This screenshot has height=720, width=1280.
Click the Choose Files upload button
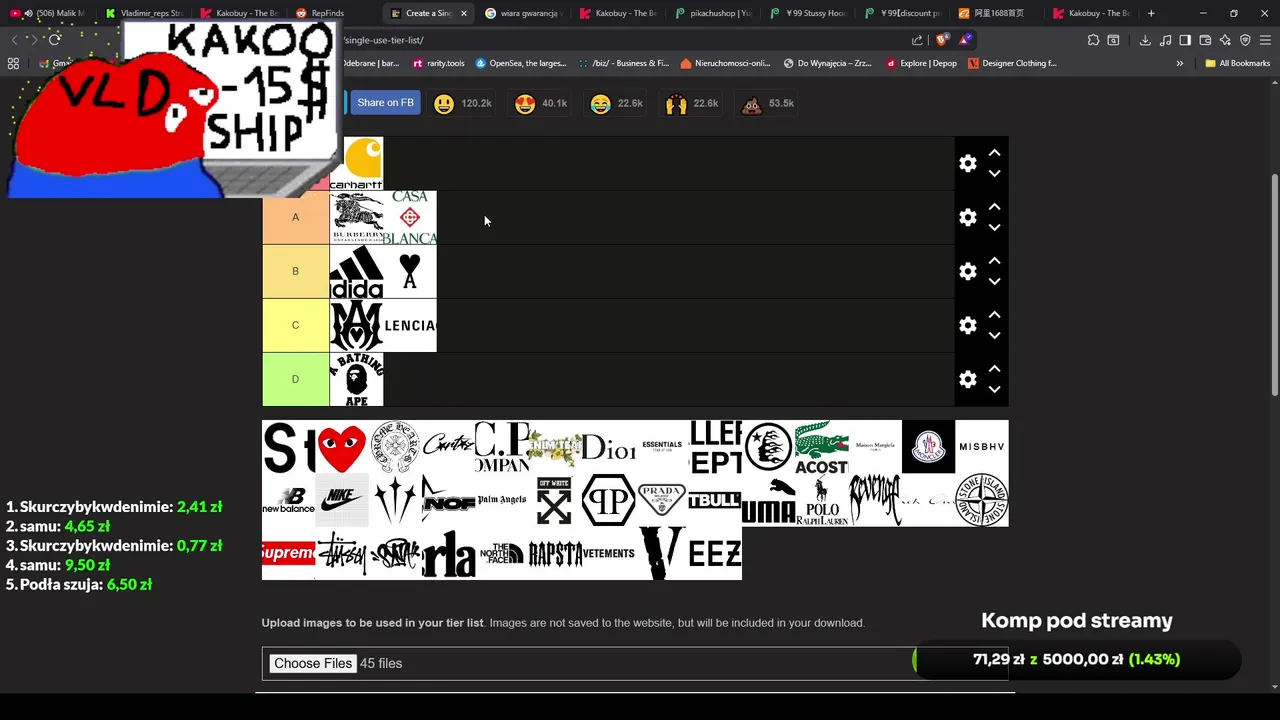[313, 663]
